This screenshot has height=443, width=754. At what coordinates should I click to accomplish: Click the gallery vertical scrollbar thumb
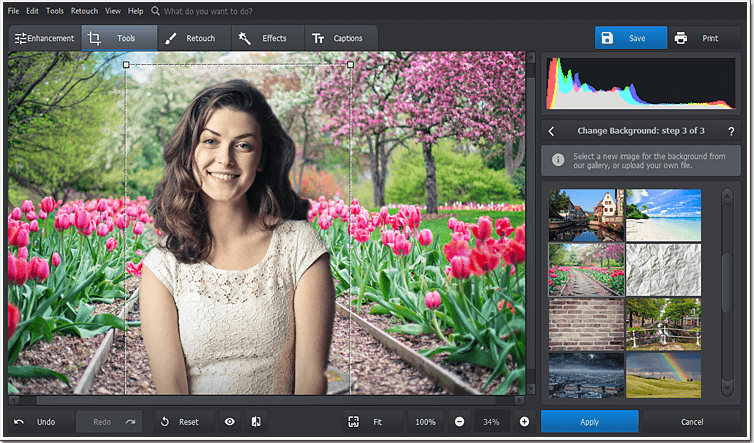(727, 283)
